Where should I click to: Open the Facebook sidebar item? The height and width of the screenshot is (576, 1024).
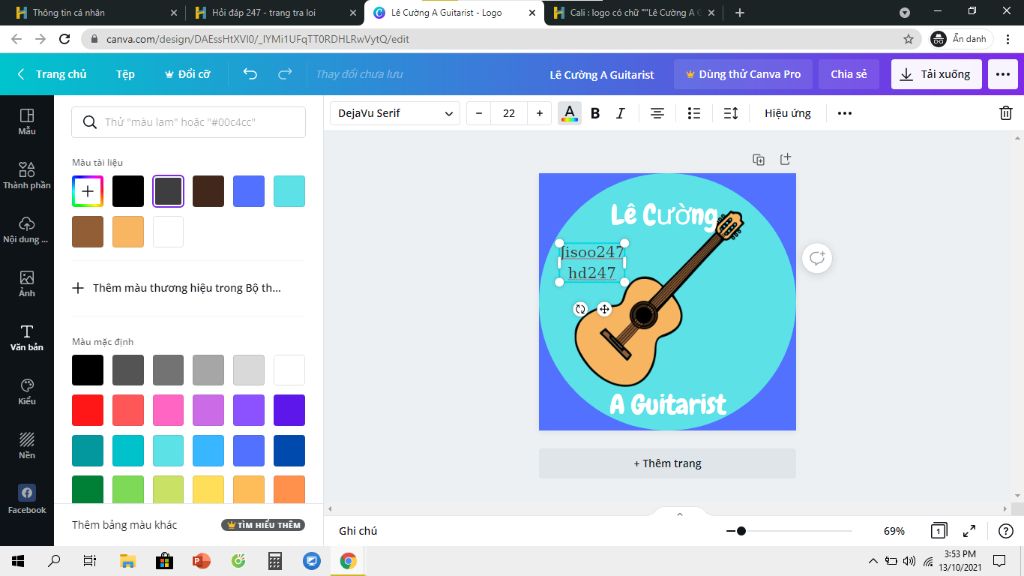[27, 500]
